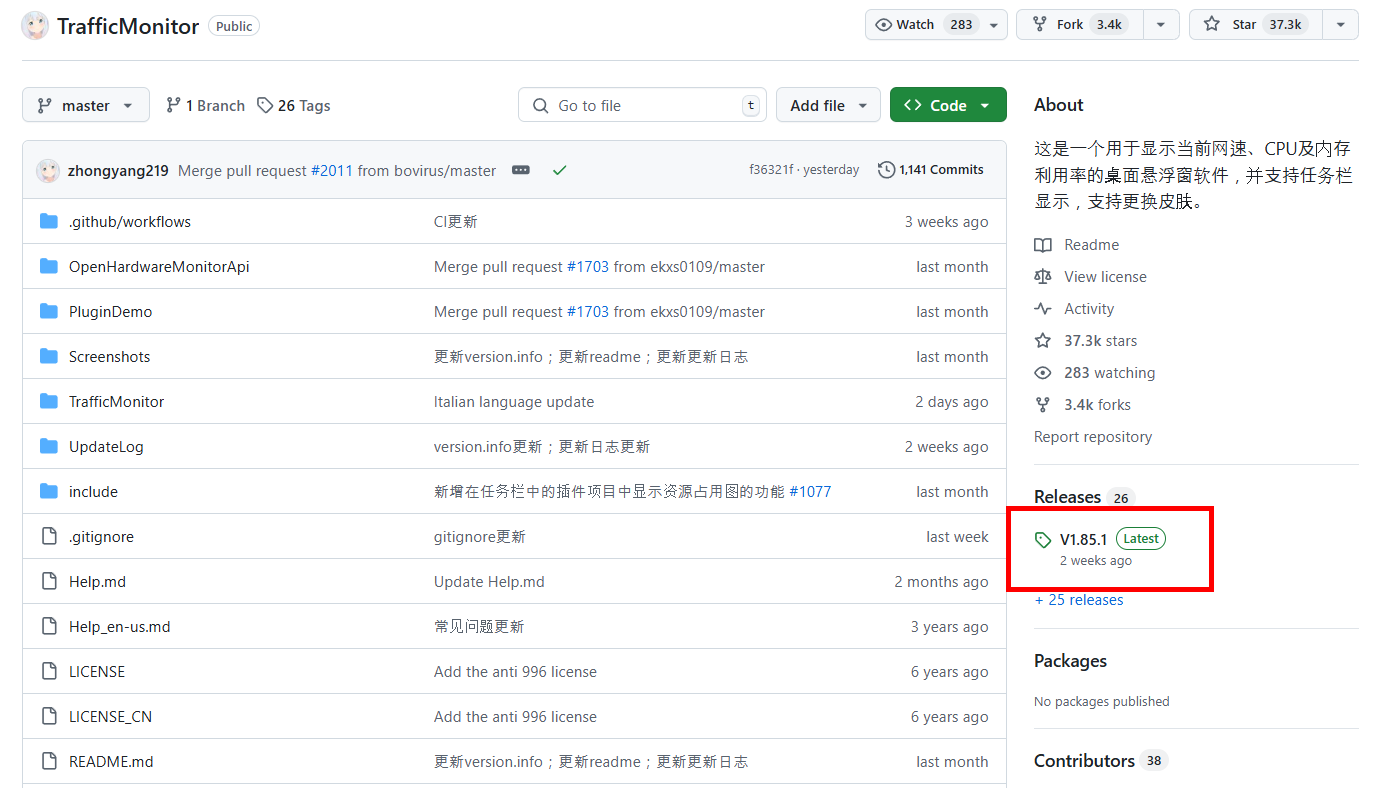Screen dimensions: 1398x788
Task: Open issue #1077 link in include row
Action: point(810,492)
